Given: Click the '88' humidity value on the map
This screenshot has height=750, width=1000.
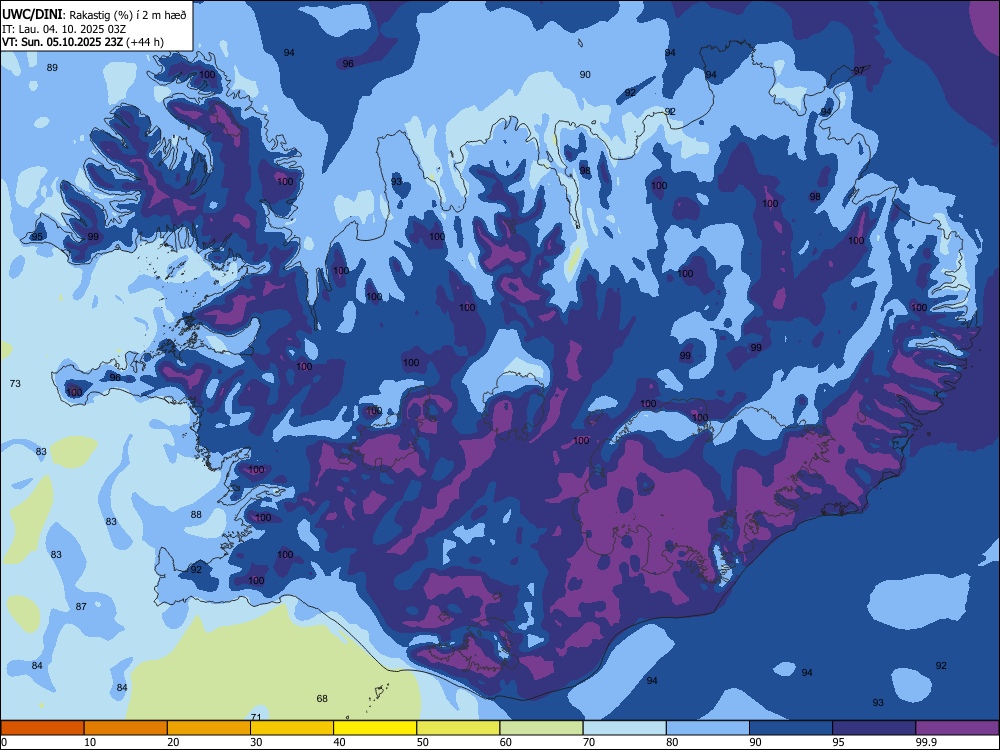Looking at the screenshot, I should tap(196, 514).
